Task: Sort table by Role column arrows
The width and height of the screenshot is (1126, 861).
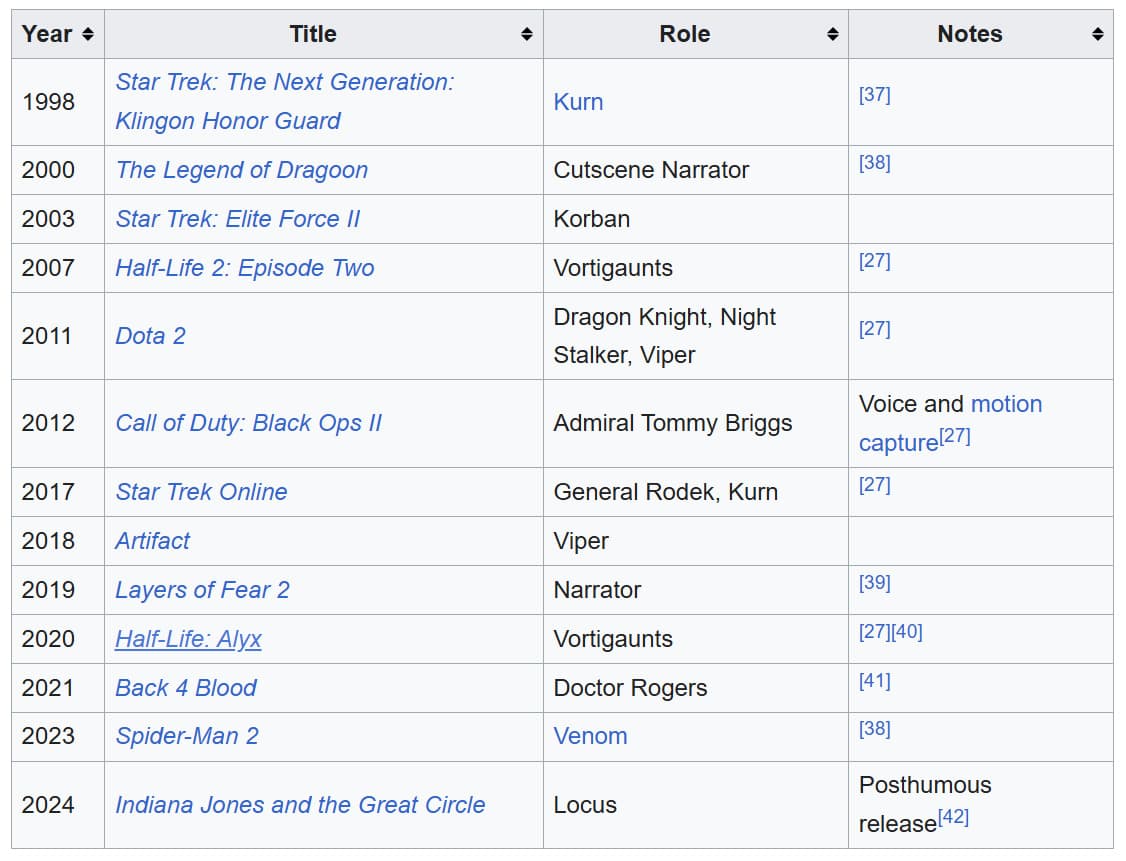Action: click(831, 35)
